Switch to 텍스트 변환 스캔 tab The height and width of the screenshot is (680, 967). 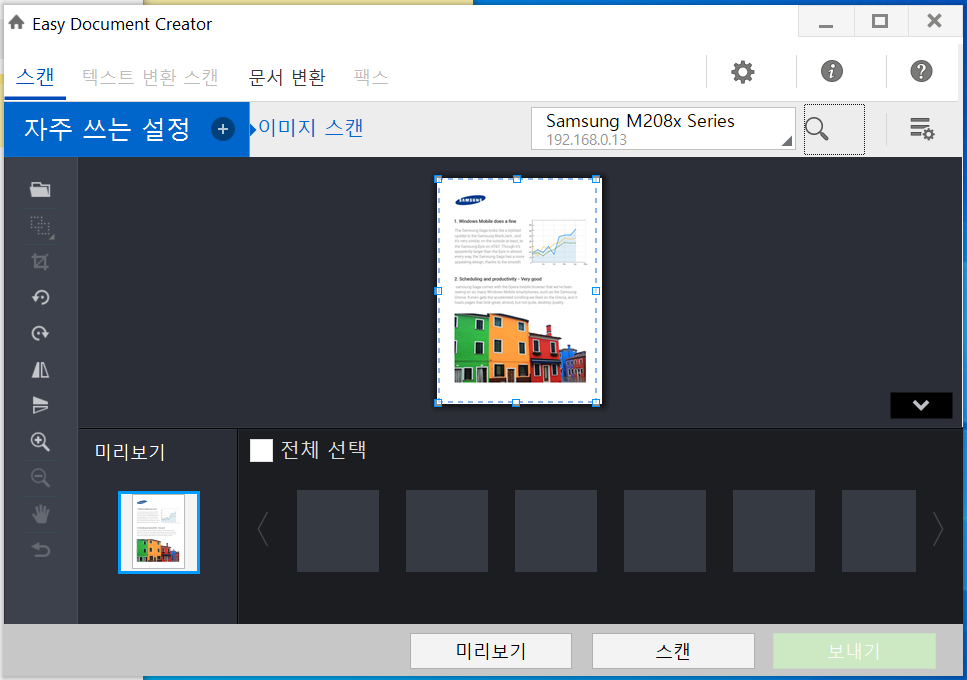tap(150, 77)
